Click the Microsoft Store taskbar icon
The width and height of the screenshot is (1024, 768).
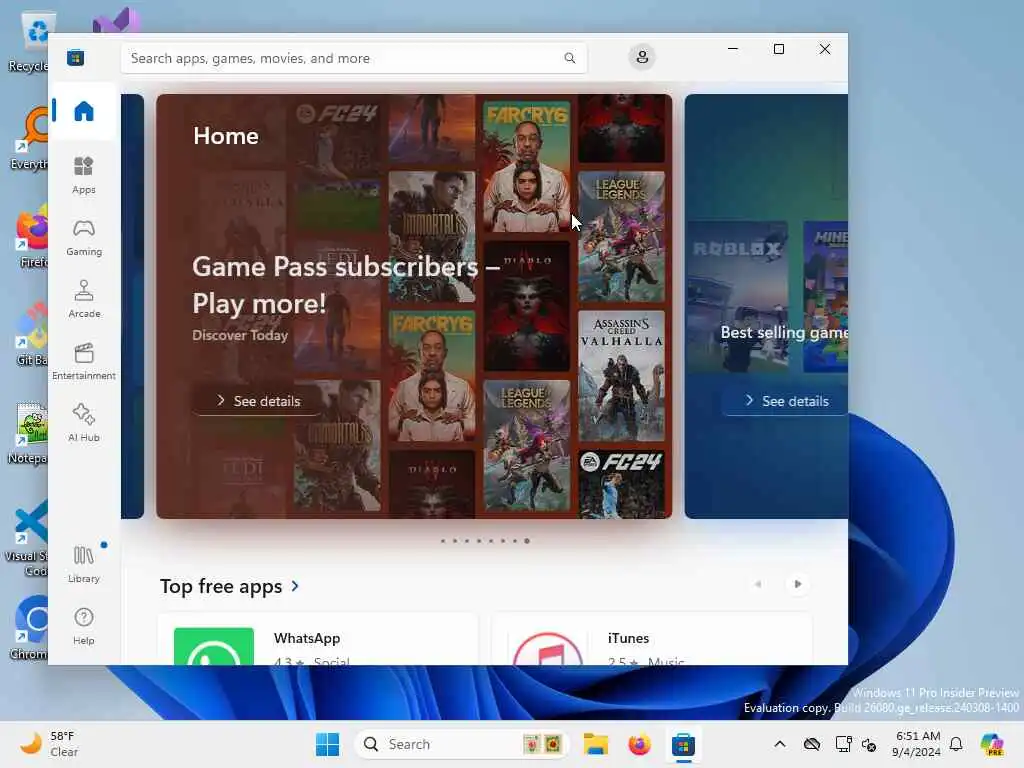(683, 744)
